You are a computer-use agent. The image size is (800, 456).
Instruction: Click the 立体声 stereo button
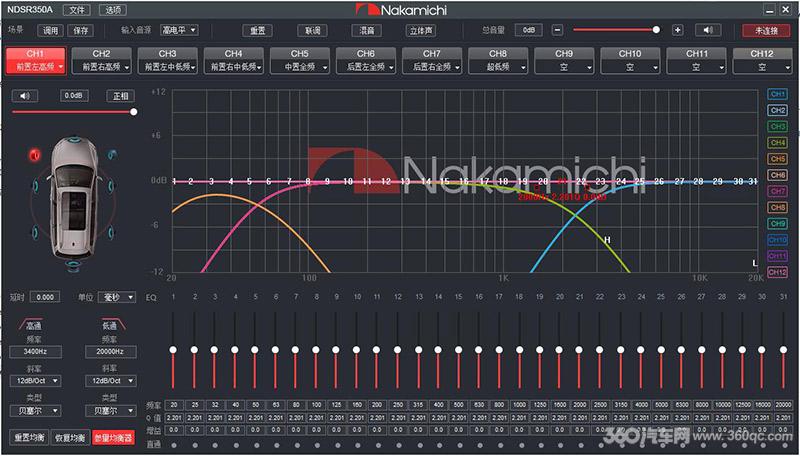click(x=421, y=31)
